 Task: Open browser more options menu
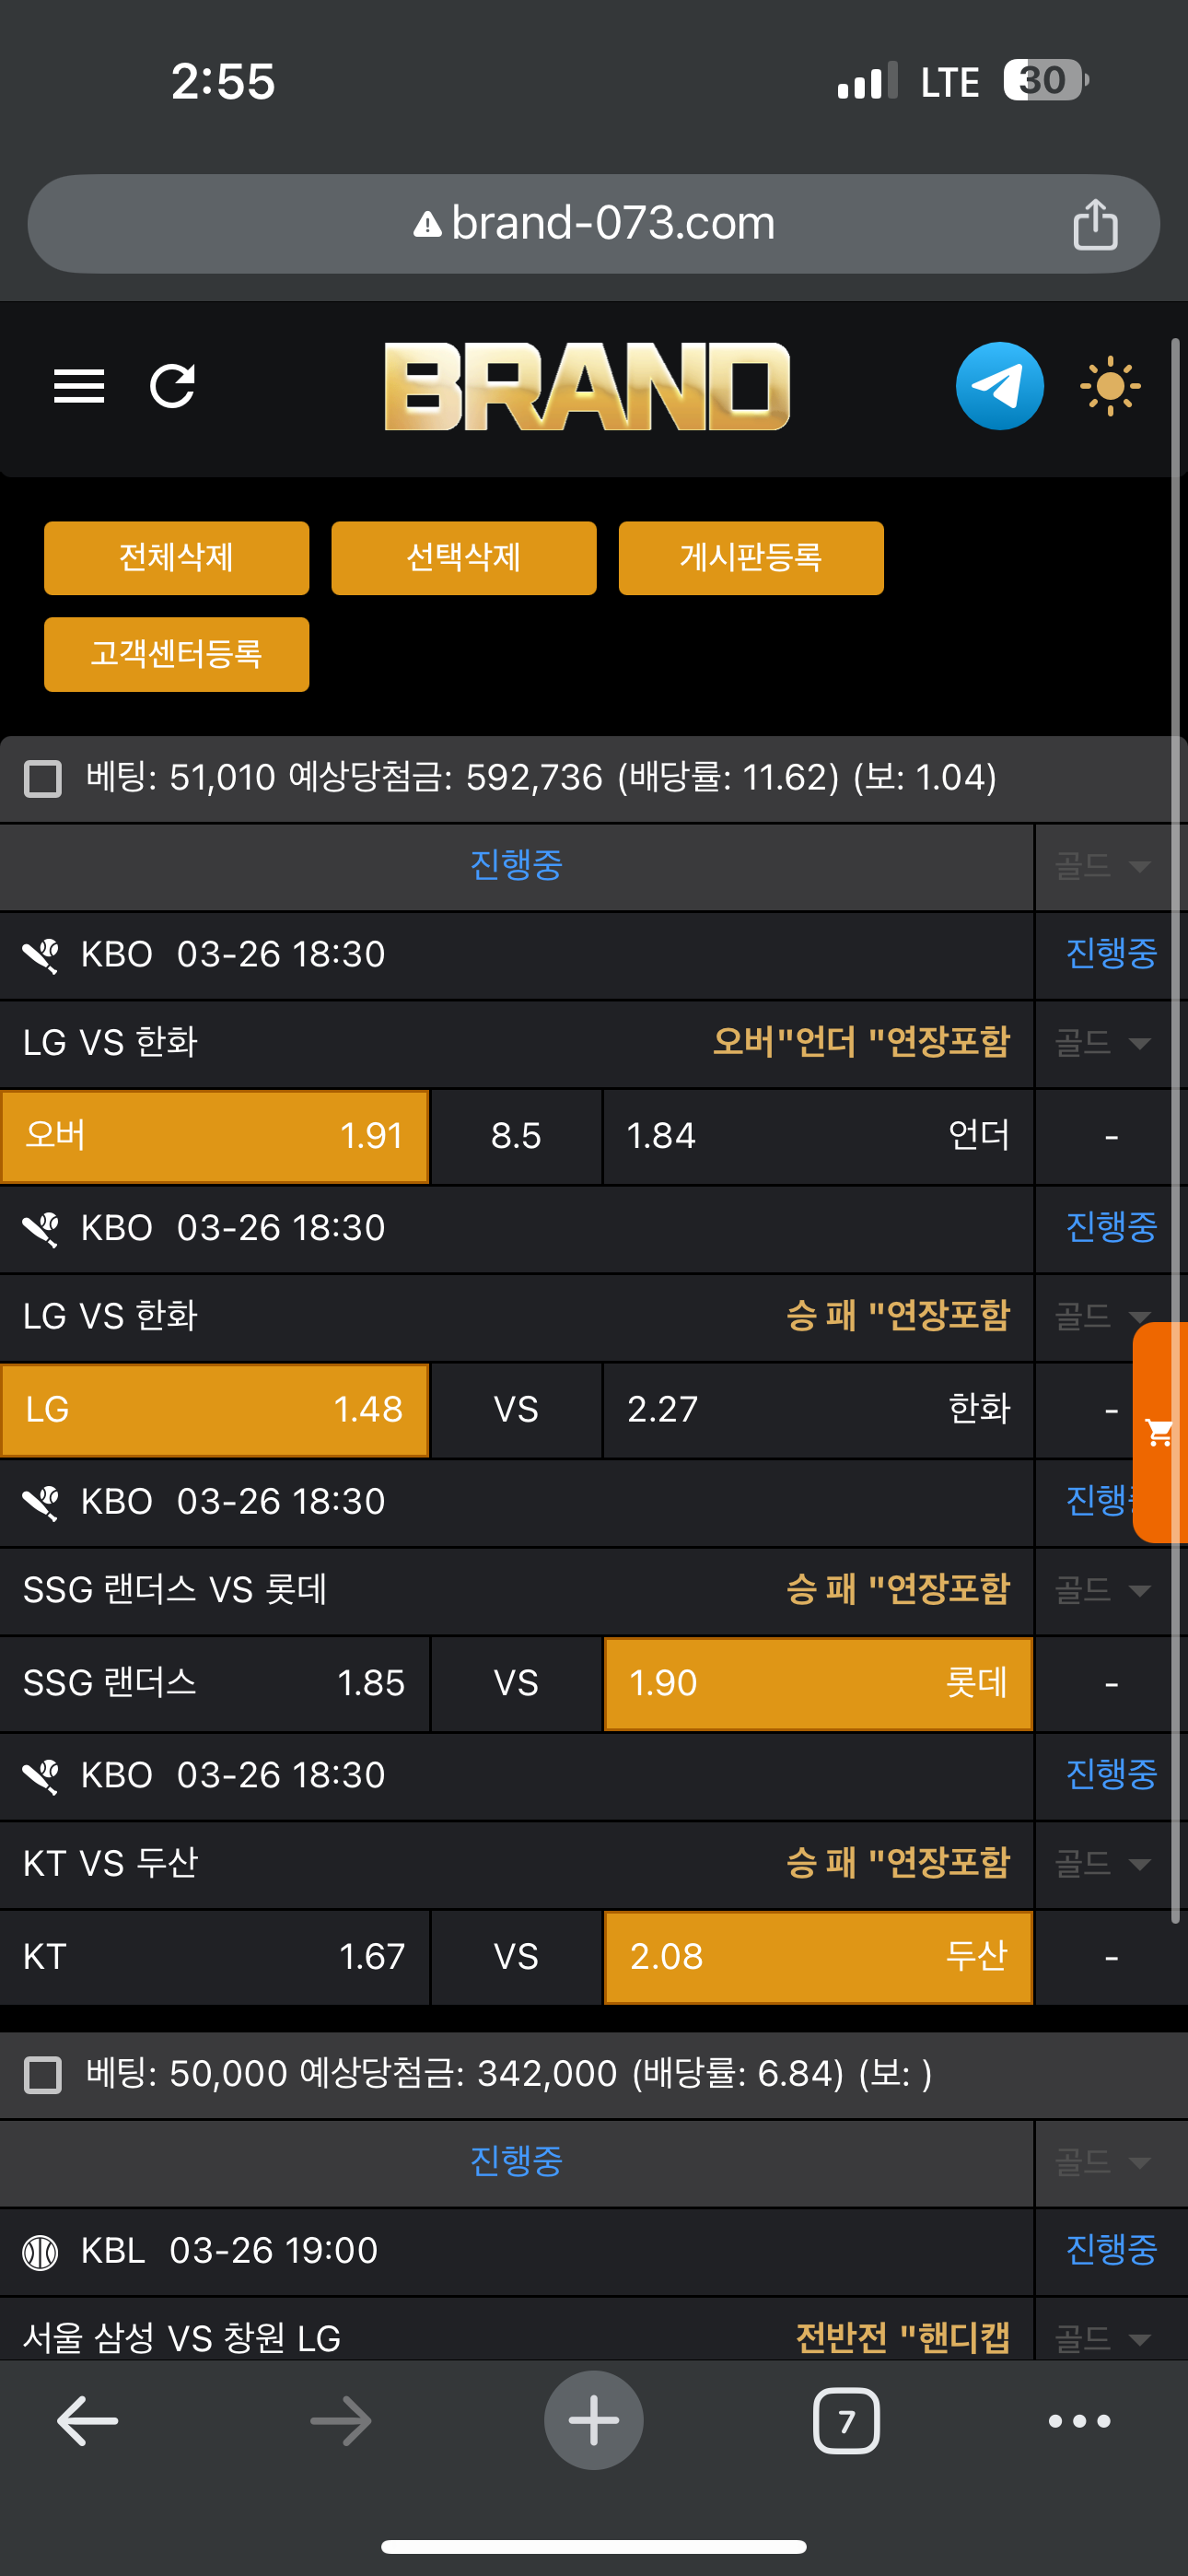[1079, 2420]
